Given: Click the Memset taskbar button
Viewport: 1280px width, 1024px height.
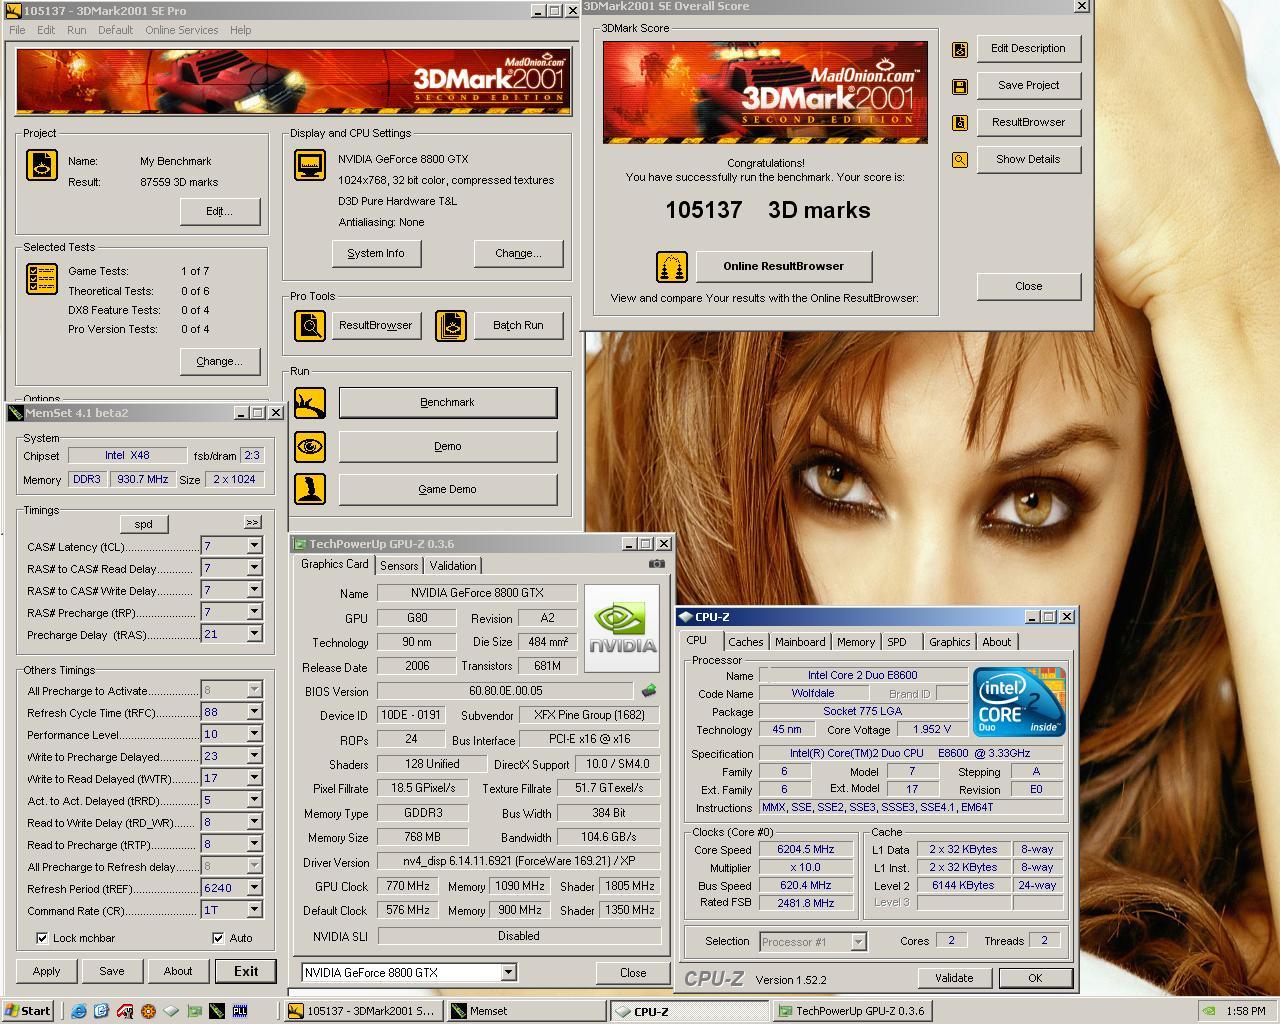Looking at the screenshot, I should [x=525, y=1011].
